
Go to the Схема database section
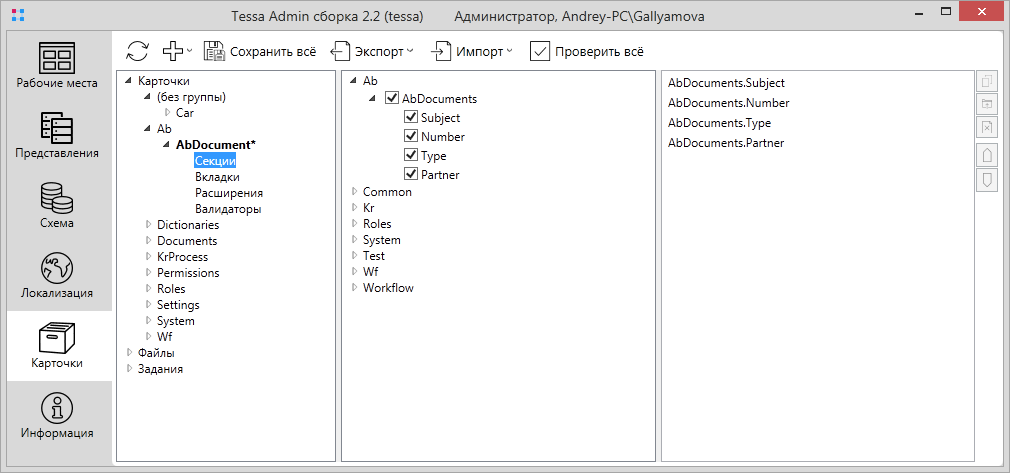(x=57, y=205)
